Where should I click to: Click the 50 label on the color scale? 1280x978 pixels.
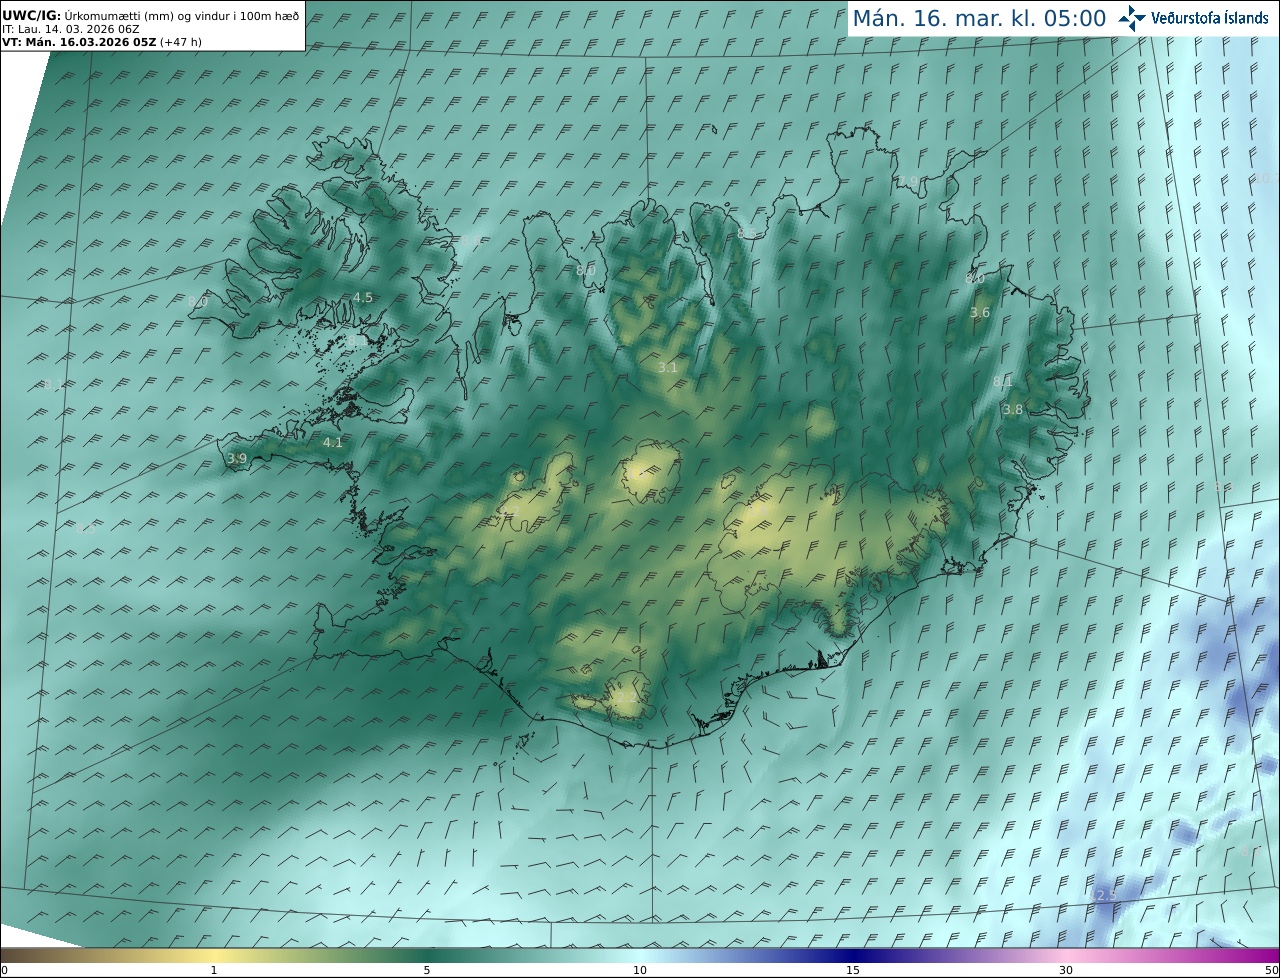(1271, 970)
